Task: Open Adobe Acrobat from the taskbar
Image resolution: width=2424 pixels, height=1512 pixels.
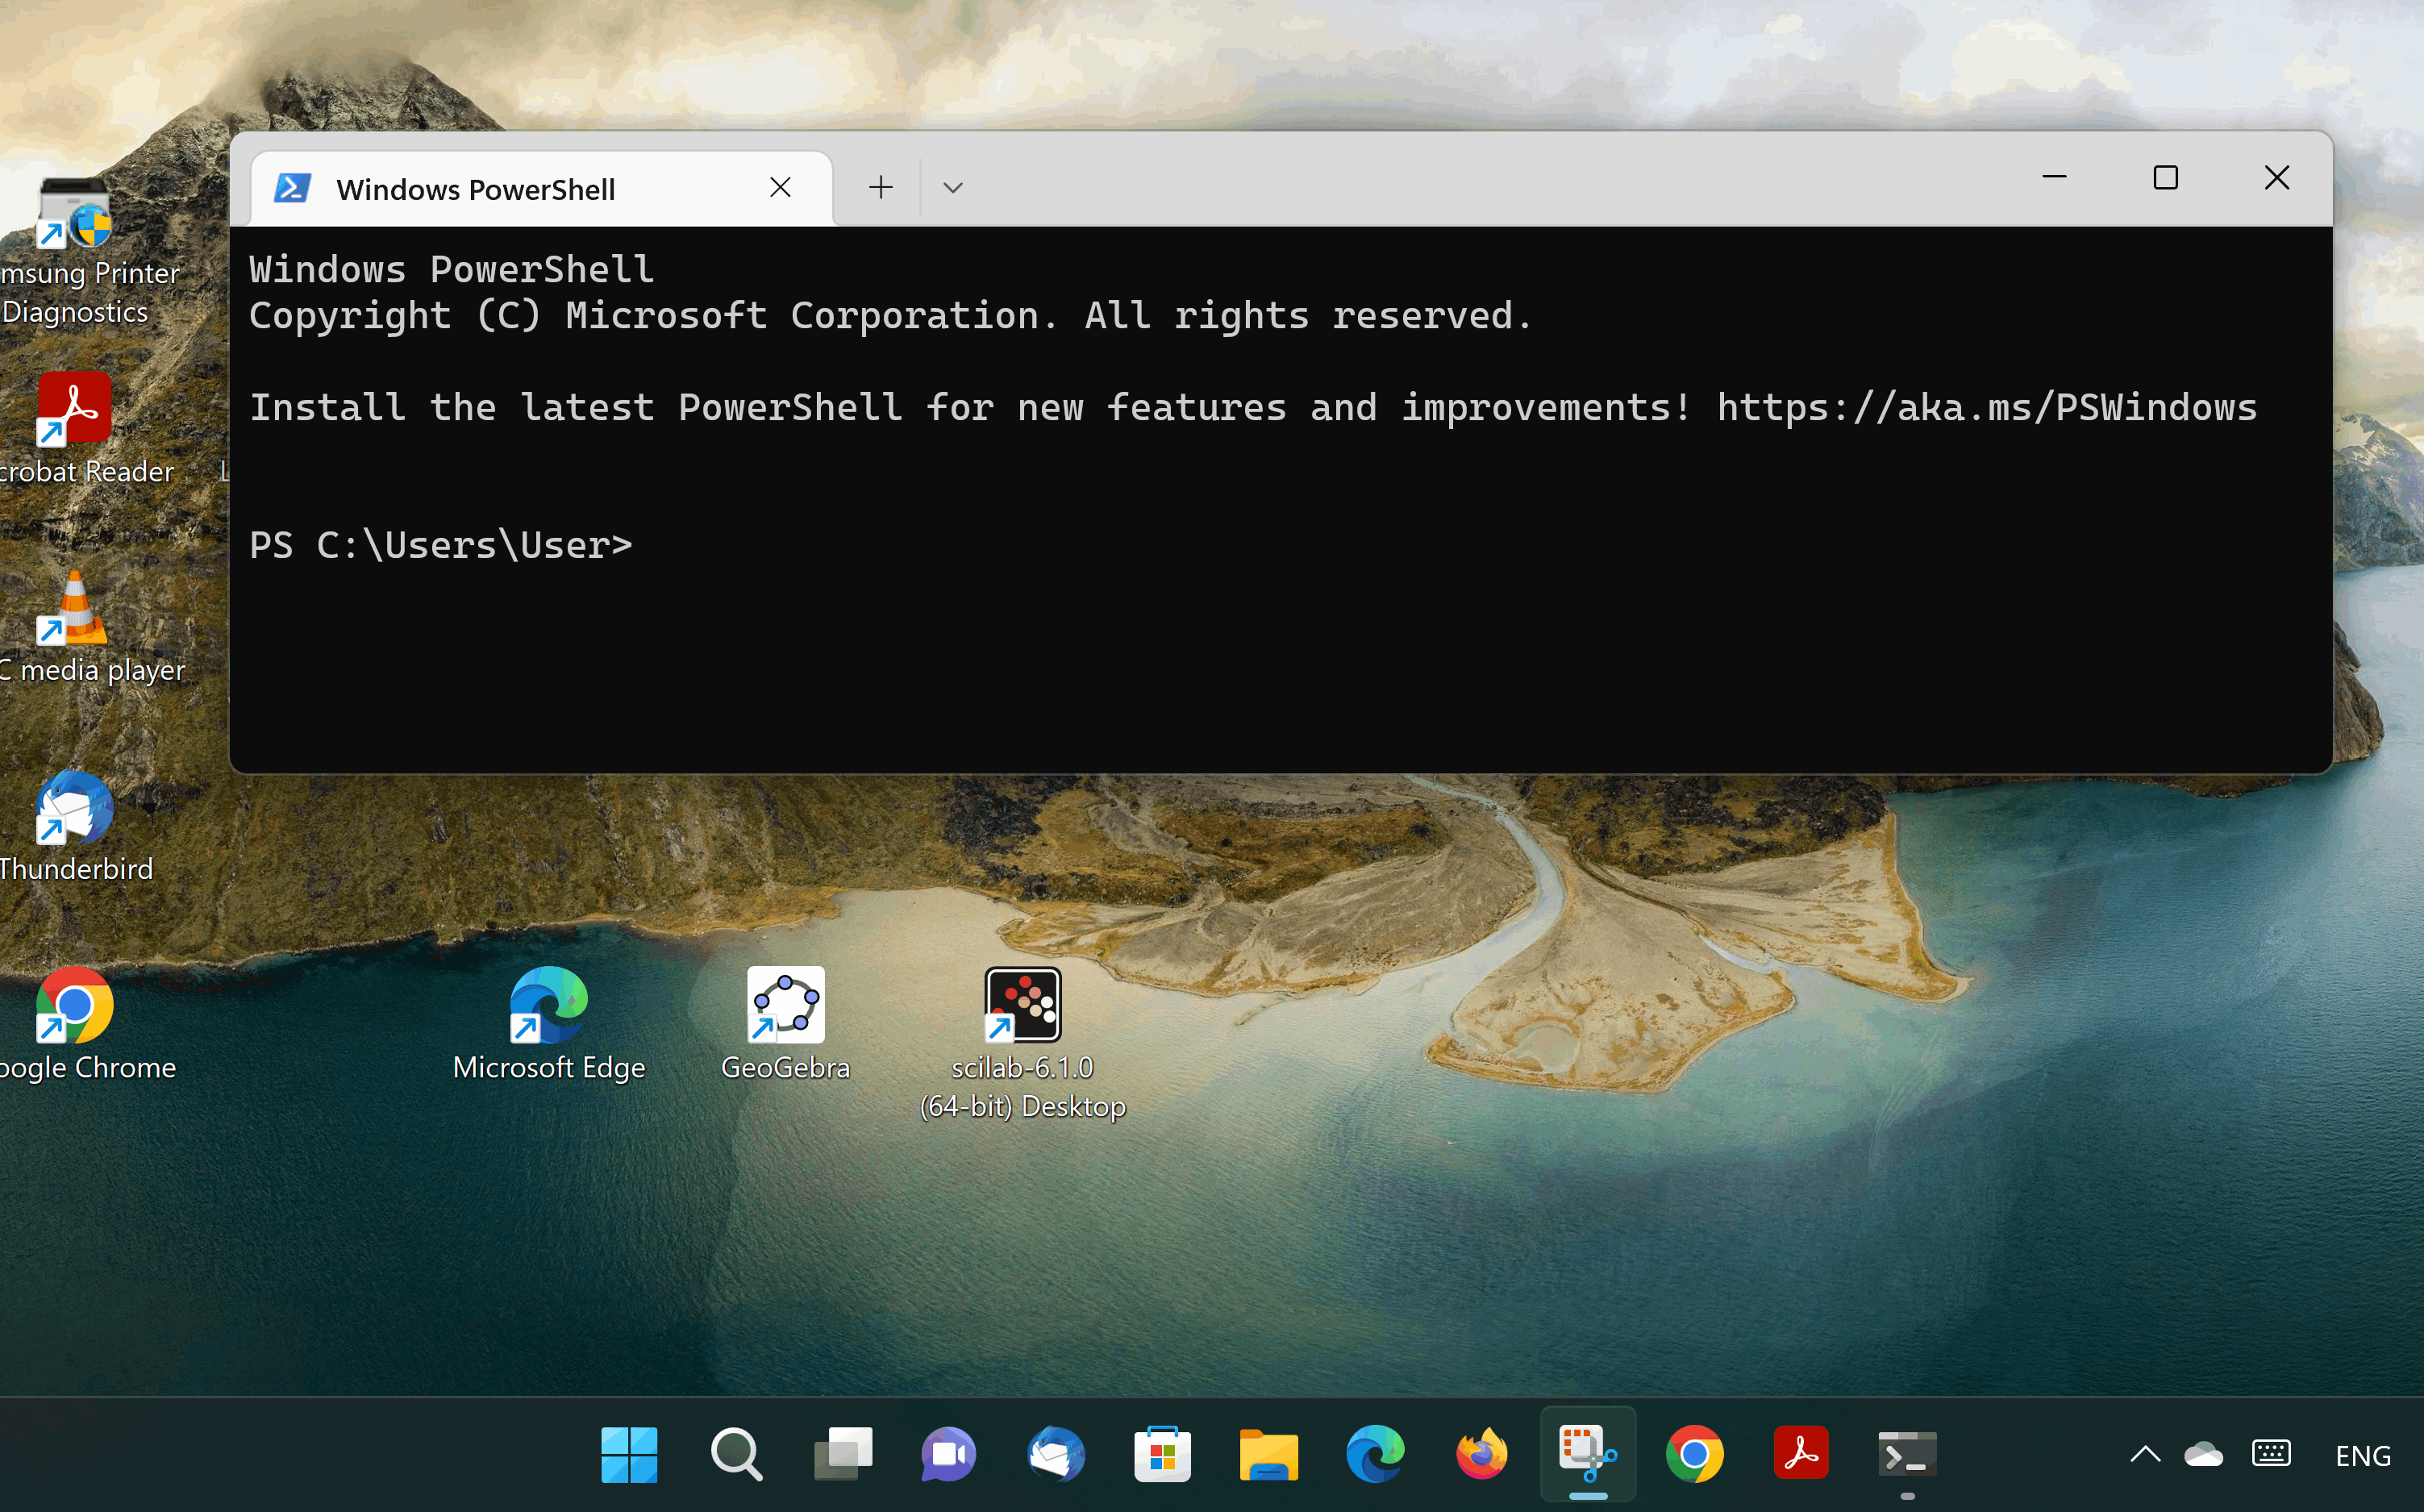Action: pos(1801,1454)
